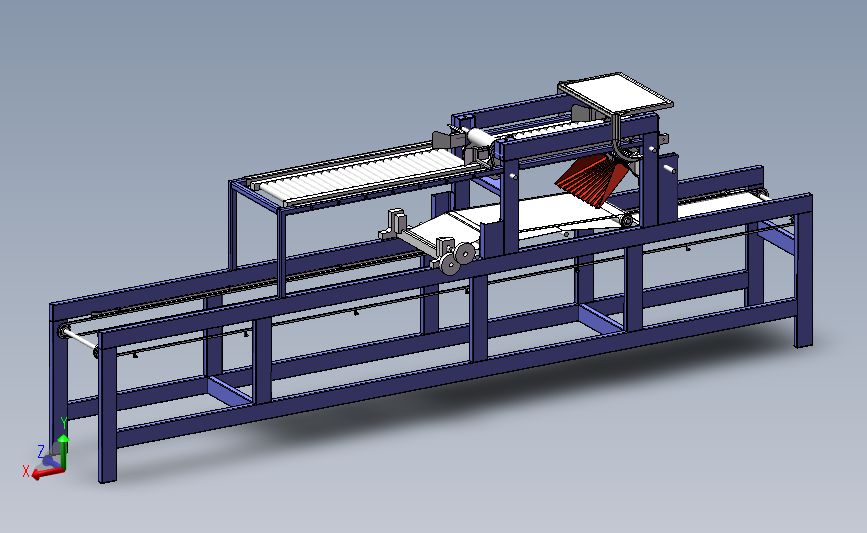The width and height of the screenshot is (867, 533).
Task: Select the pair of gray round rollers
Action: point(459,259)
